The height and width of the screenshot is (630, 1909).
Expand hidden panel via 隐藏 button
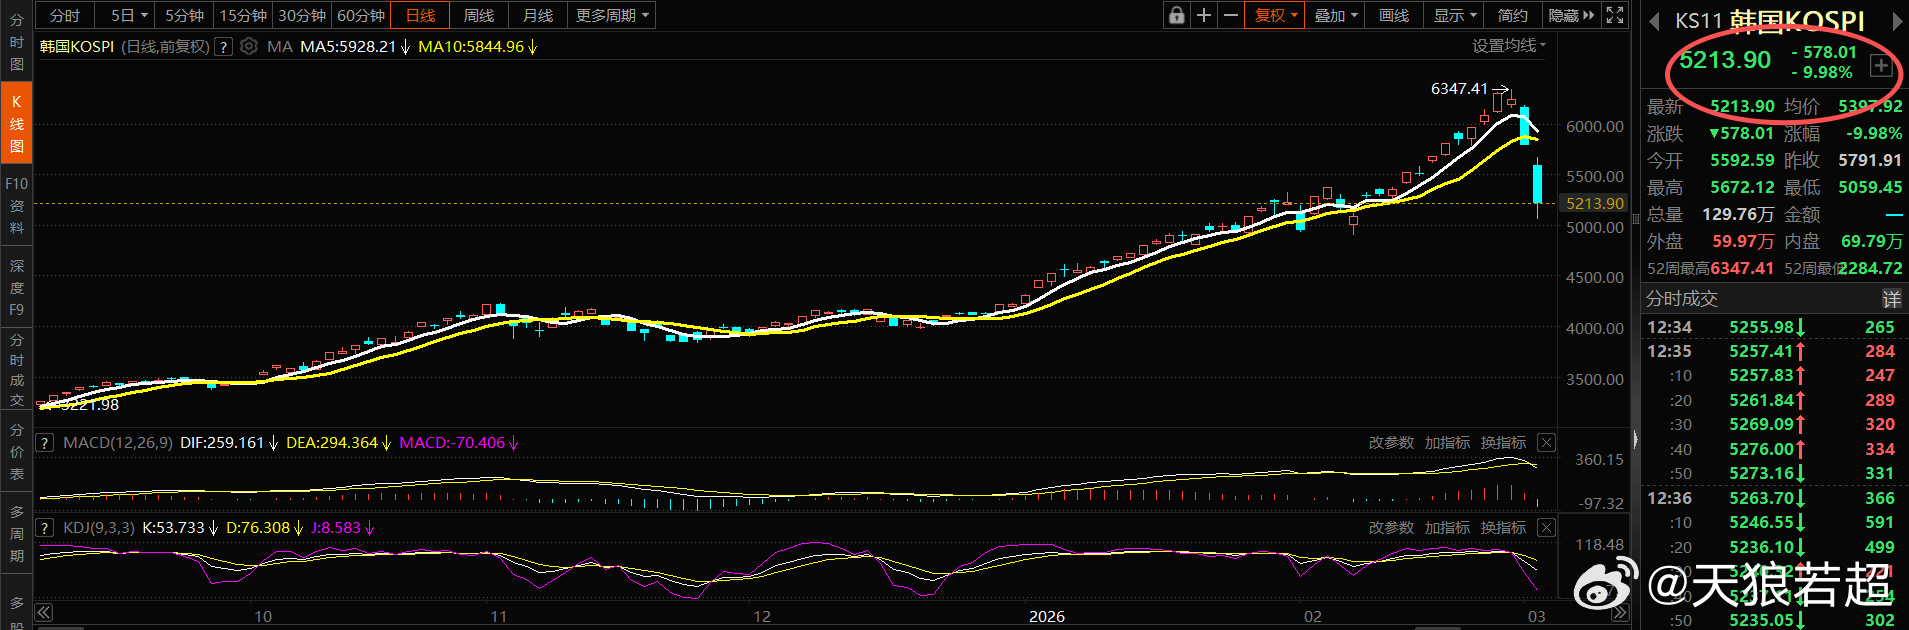[x=1572, y=15]
